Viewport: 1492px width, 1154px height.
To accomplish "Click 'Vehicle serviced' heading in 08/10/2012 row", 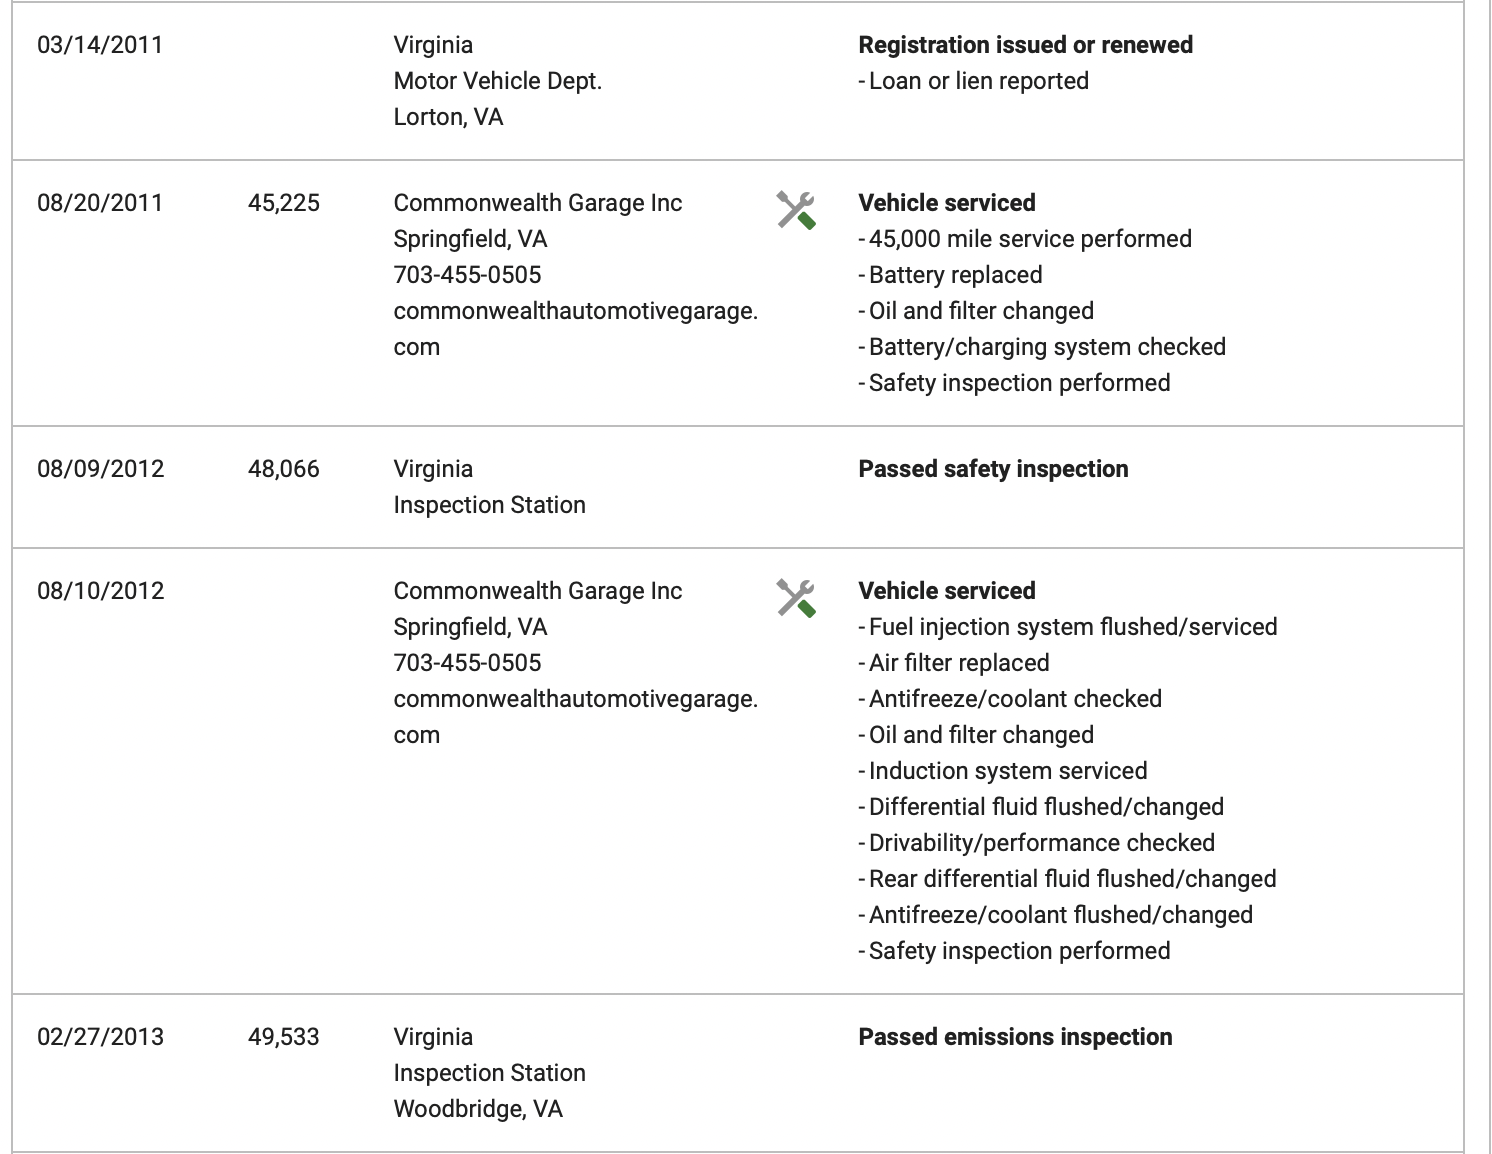I will (947, 591).
